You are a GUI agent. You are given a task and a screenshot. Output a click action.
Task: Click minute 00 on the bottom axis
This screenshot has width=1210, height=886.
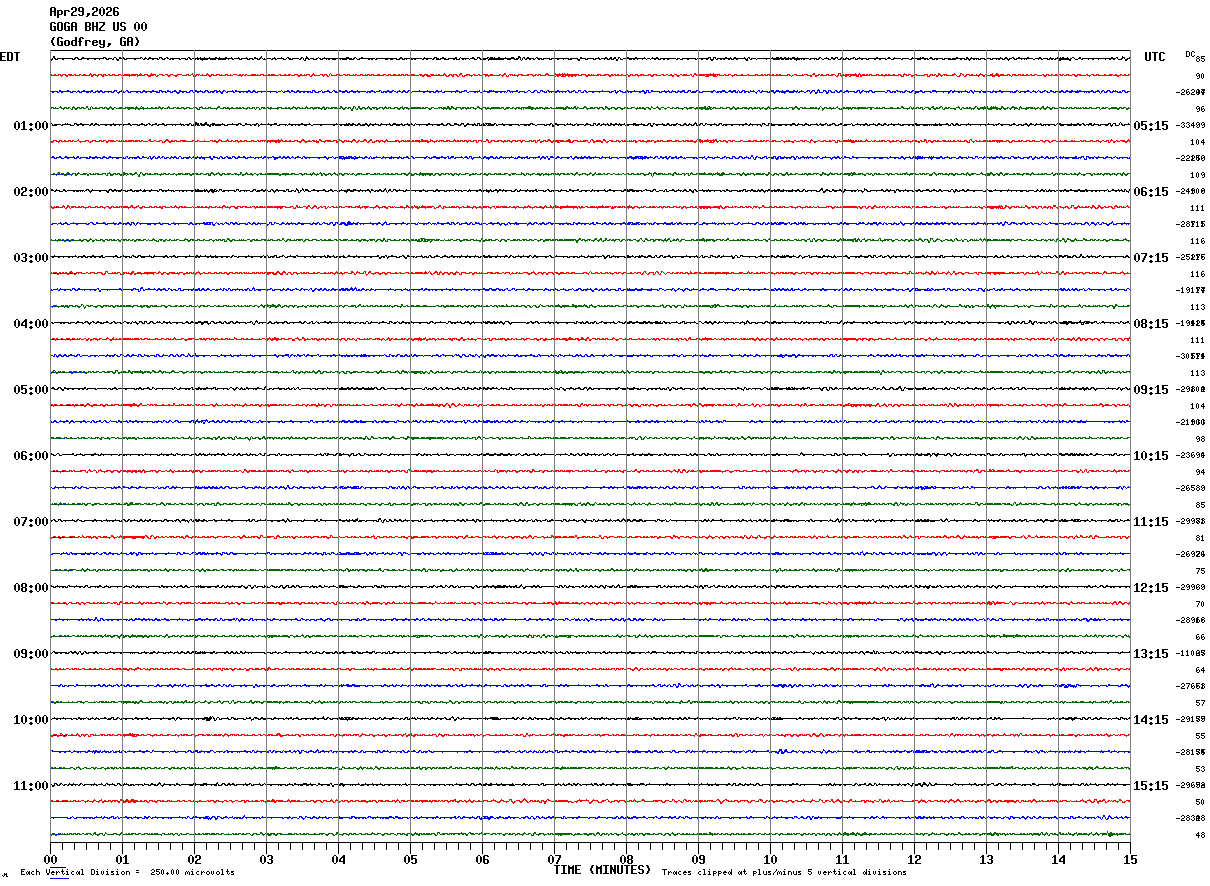click(x=50, y=859)
